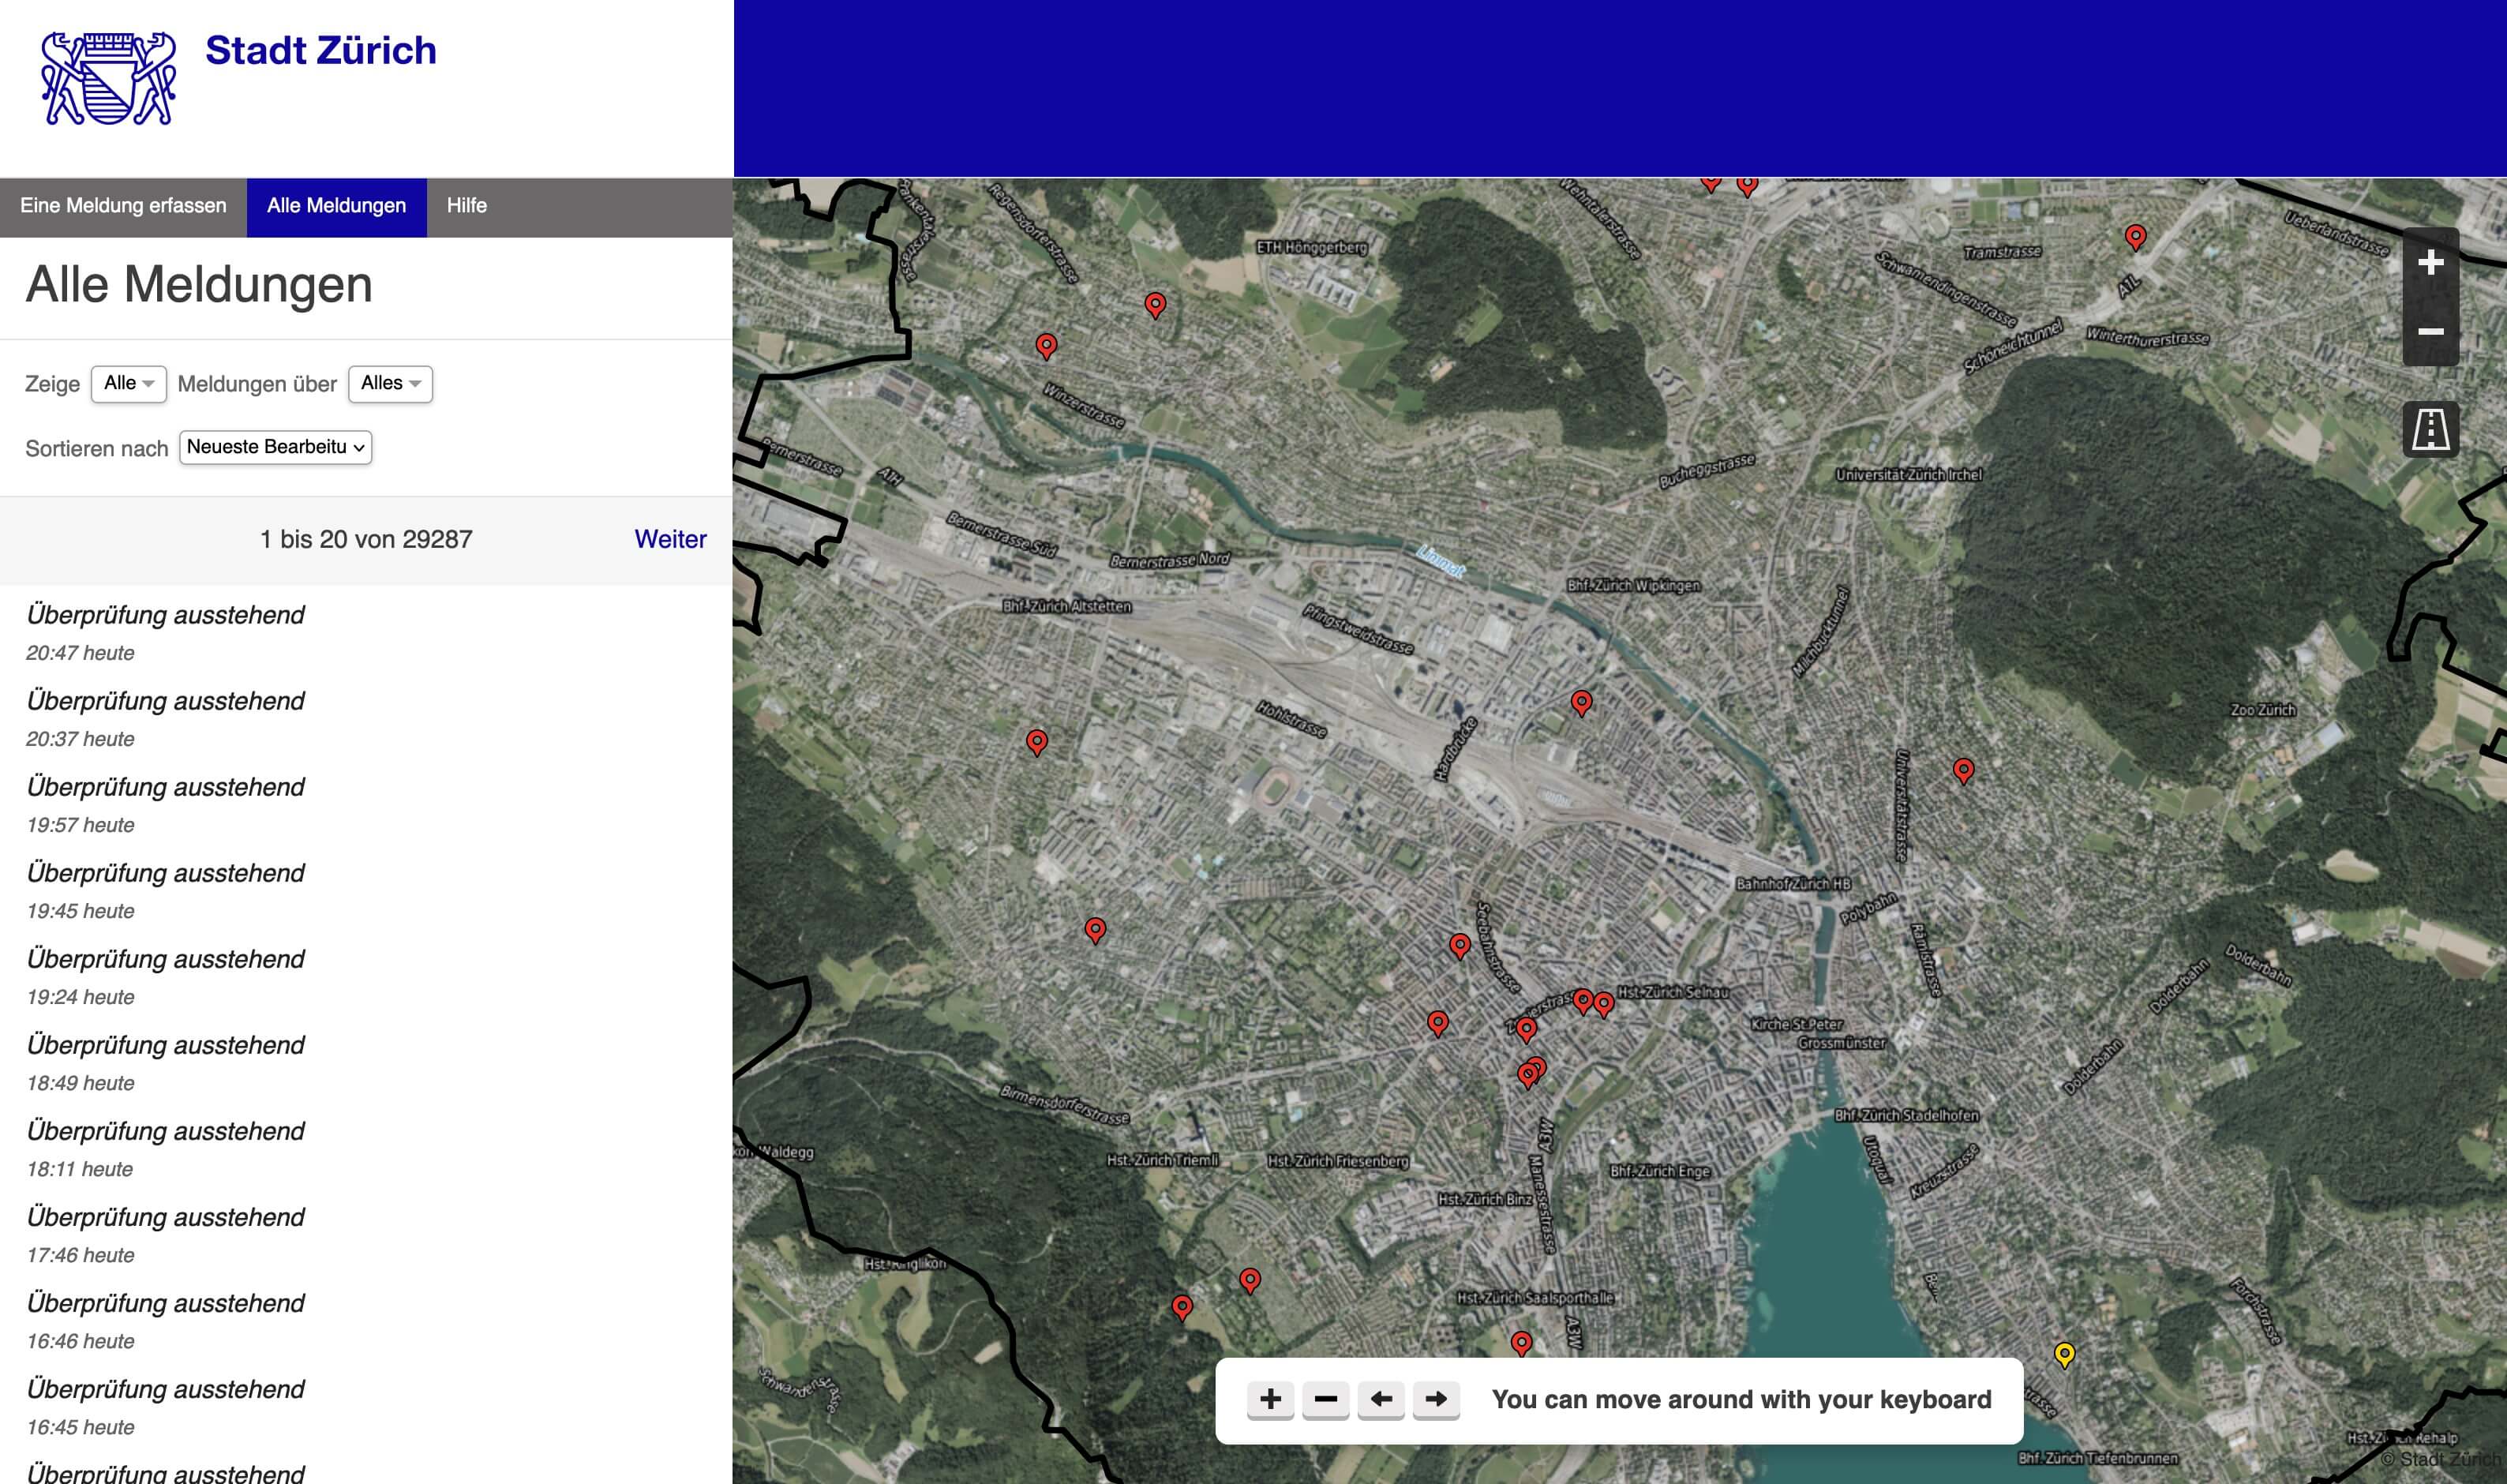This screenshot has width=2507, height=1484.
Task: Open the Meldungen über dropdown showing Alles
Action: click(389, 383)
